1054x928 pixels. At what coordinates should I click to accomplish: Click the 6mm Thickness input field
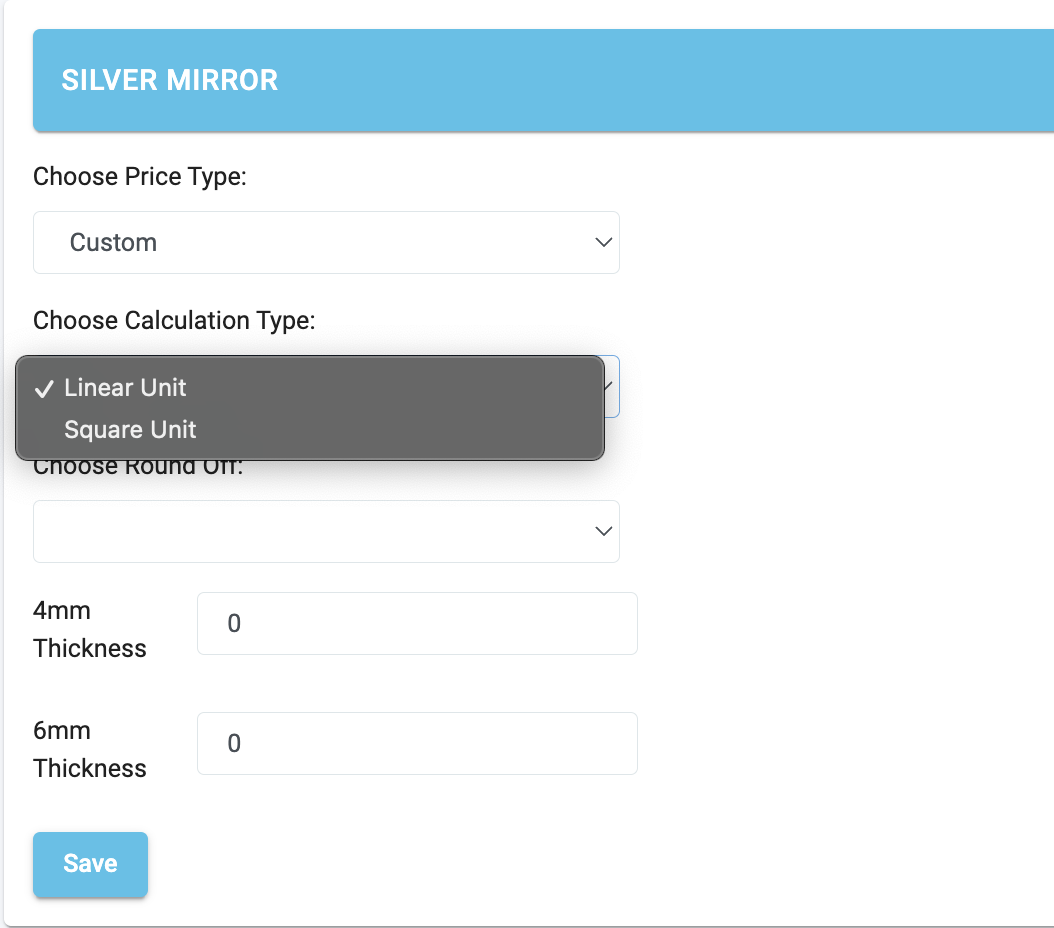tap(417, 743)
